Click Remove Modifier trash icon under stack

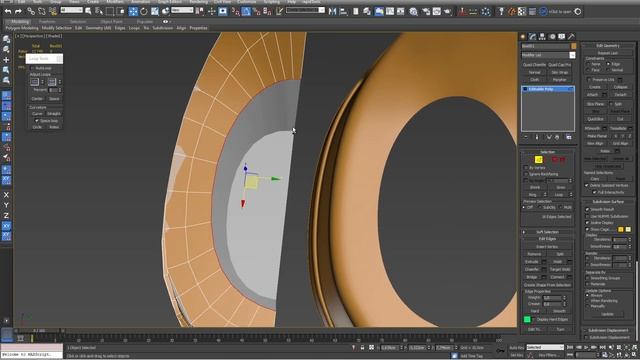(557, 137)
